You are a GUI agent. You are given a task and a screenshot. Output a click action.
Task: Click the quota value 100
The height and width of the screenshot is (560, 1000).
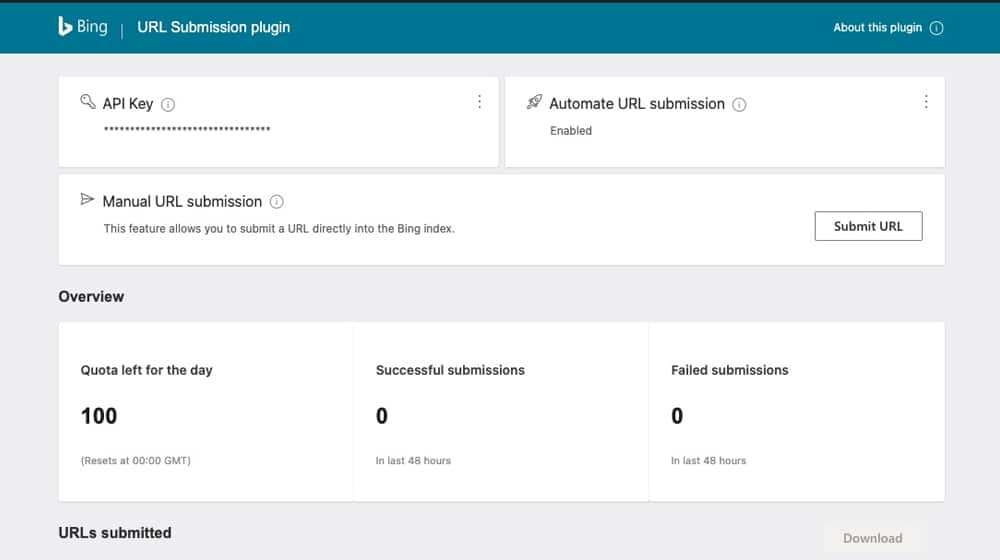click(x=99, y=416)
